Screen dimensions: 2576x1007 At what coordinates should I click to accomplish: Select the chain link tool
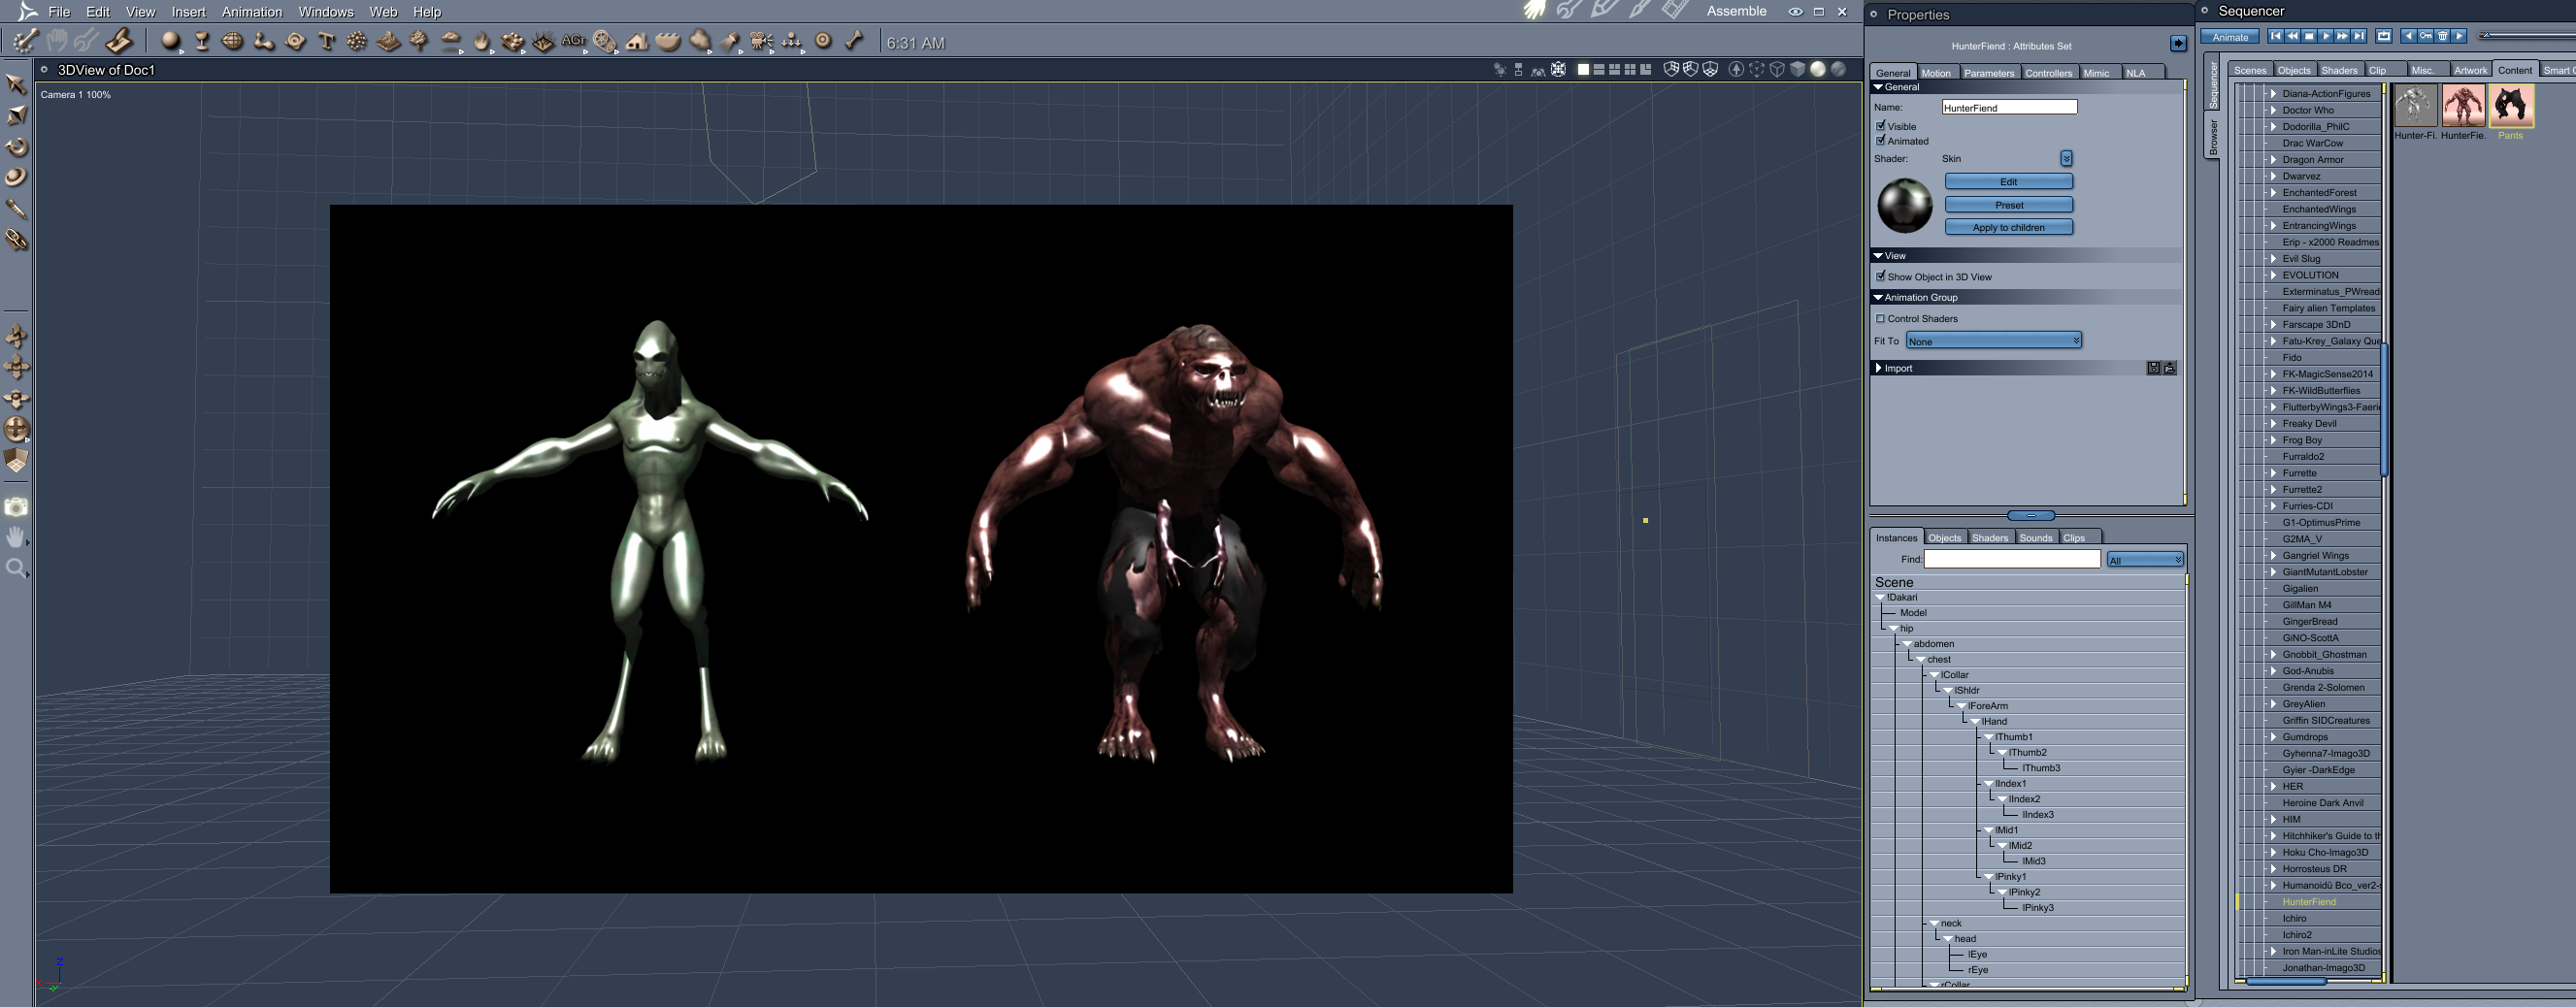(x=16, y=240)
